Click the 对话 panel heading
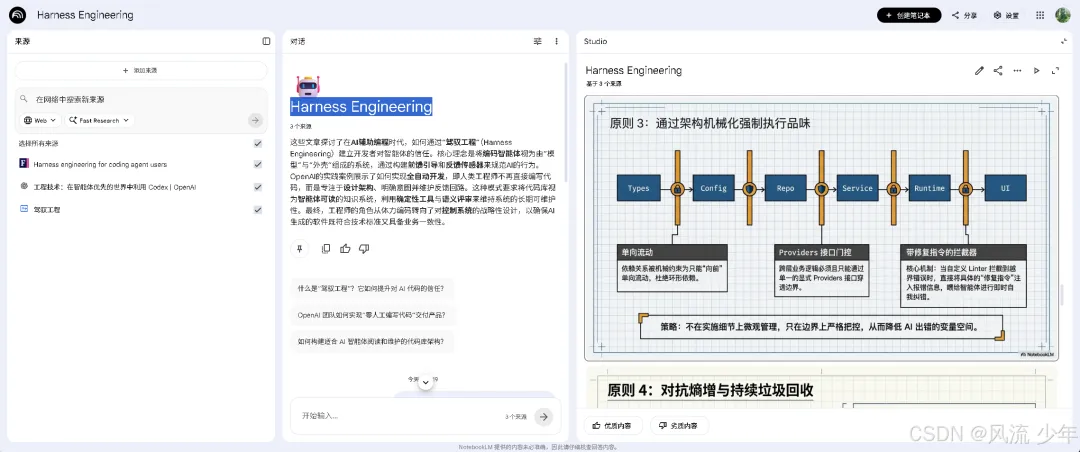Screen dimensions: 1080x452 [x=298, y=41]
